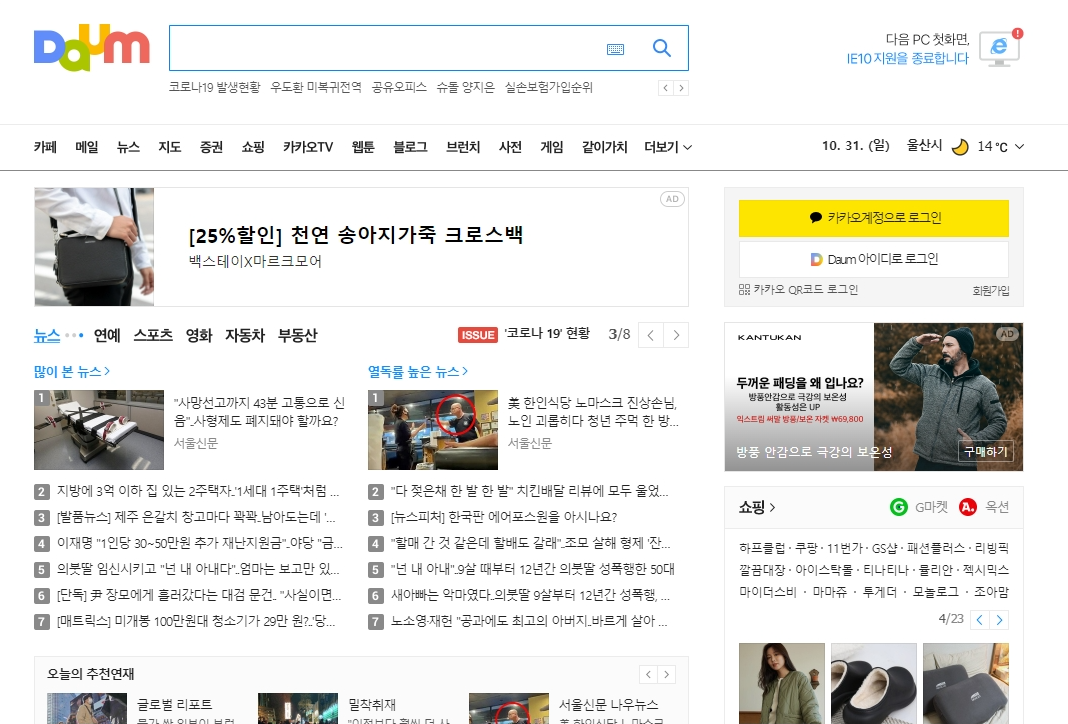Click the G마켓 logo icon
The width and height of the screenshot is (1068, 724).
click(899, 507)
